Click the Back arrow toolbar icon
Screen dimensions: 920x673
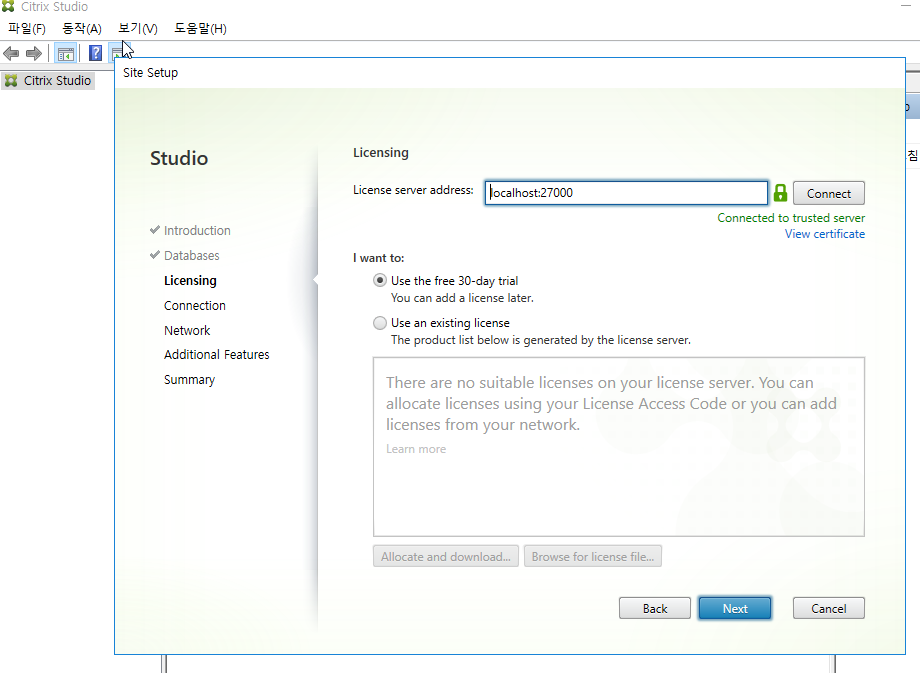11,53
